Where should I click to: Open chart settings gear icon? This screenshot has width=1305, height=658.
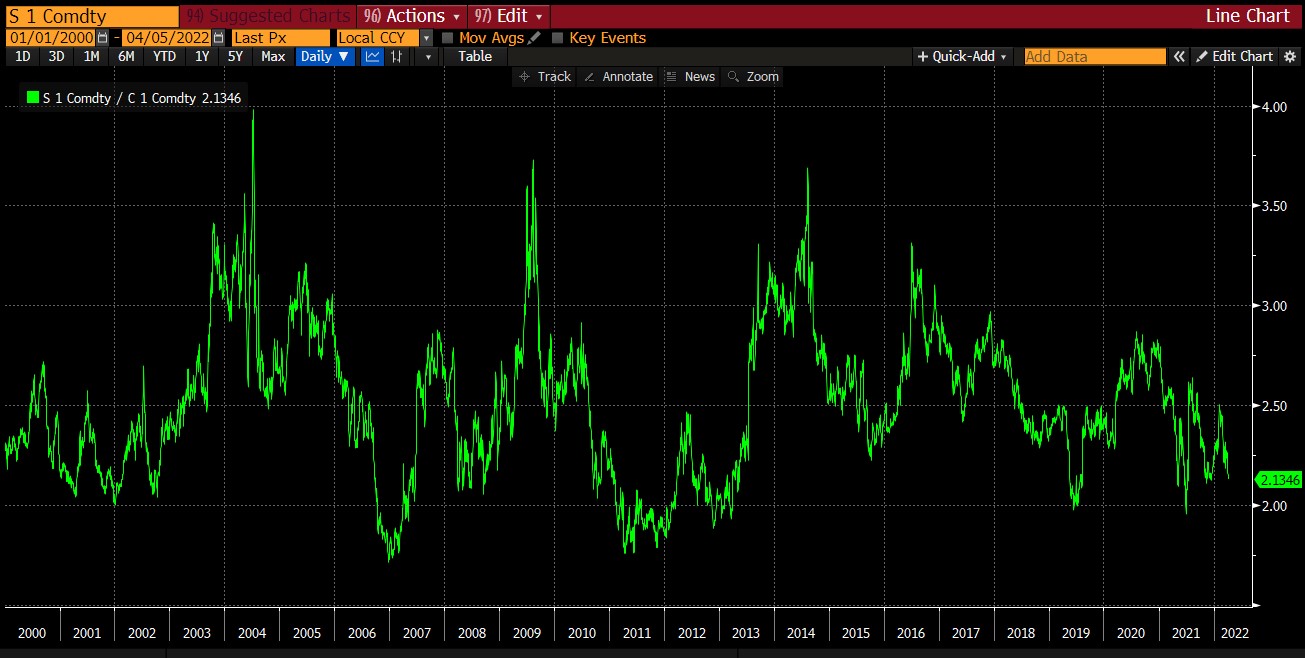(1290, 57)
